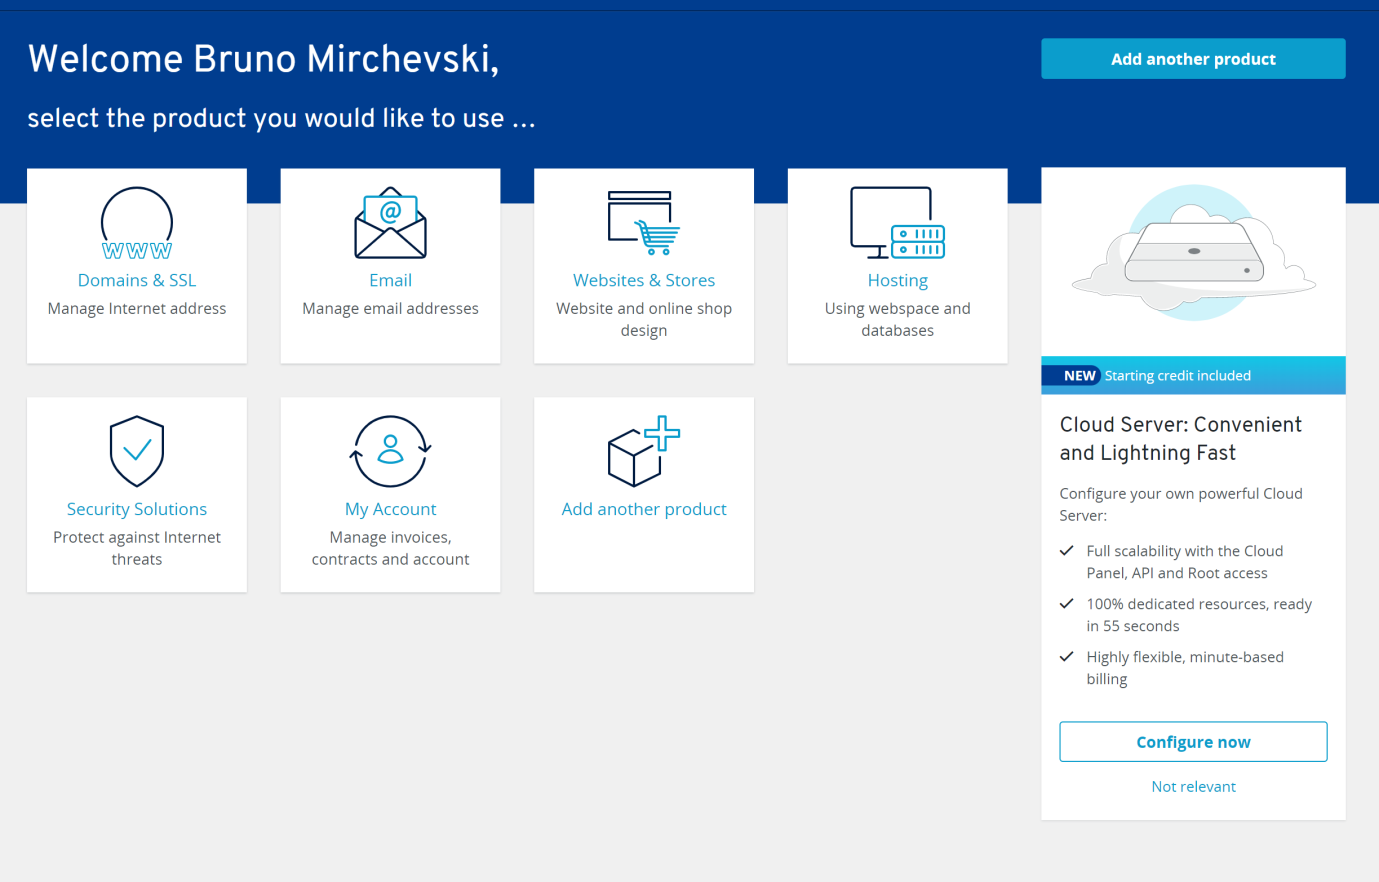1379x882 pixels.
Task: Click Manage Internet address description
Action: click(x=137, y=309)
